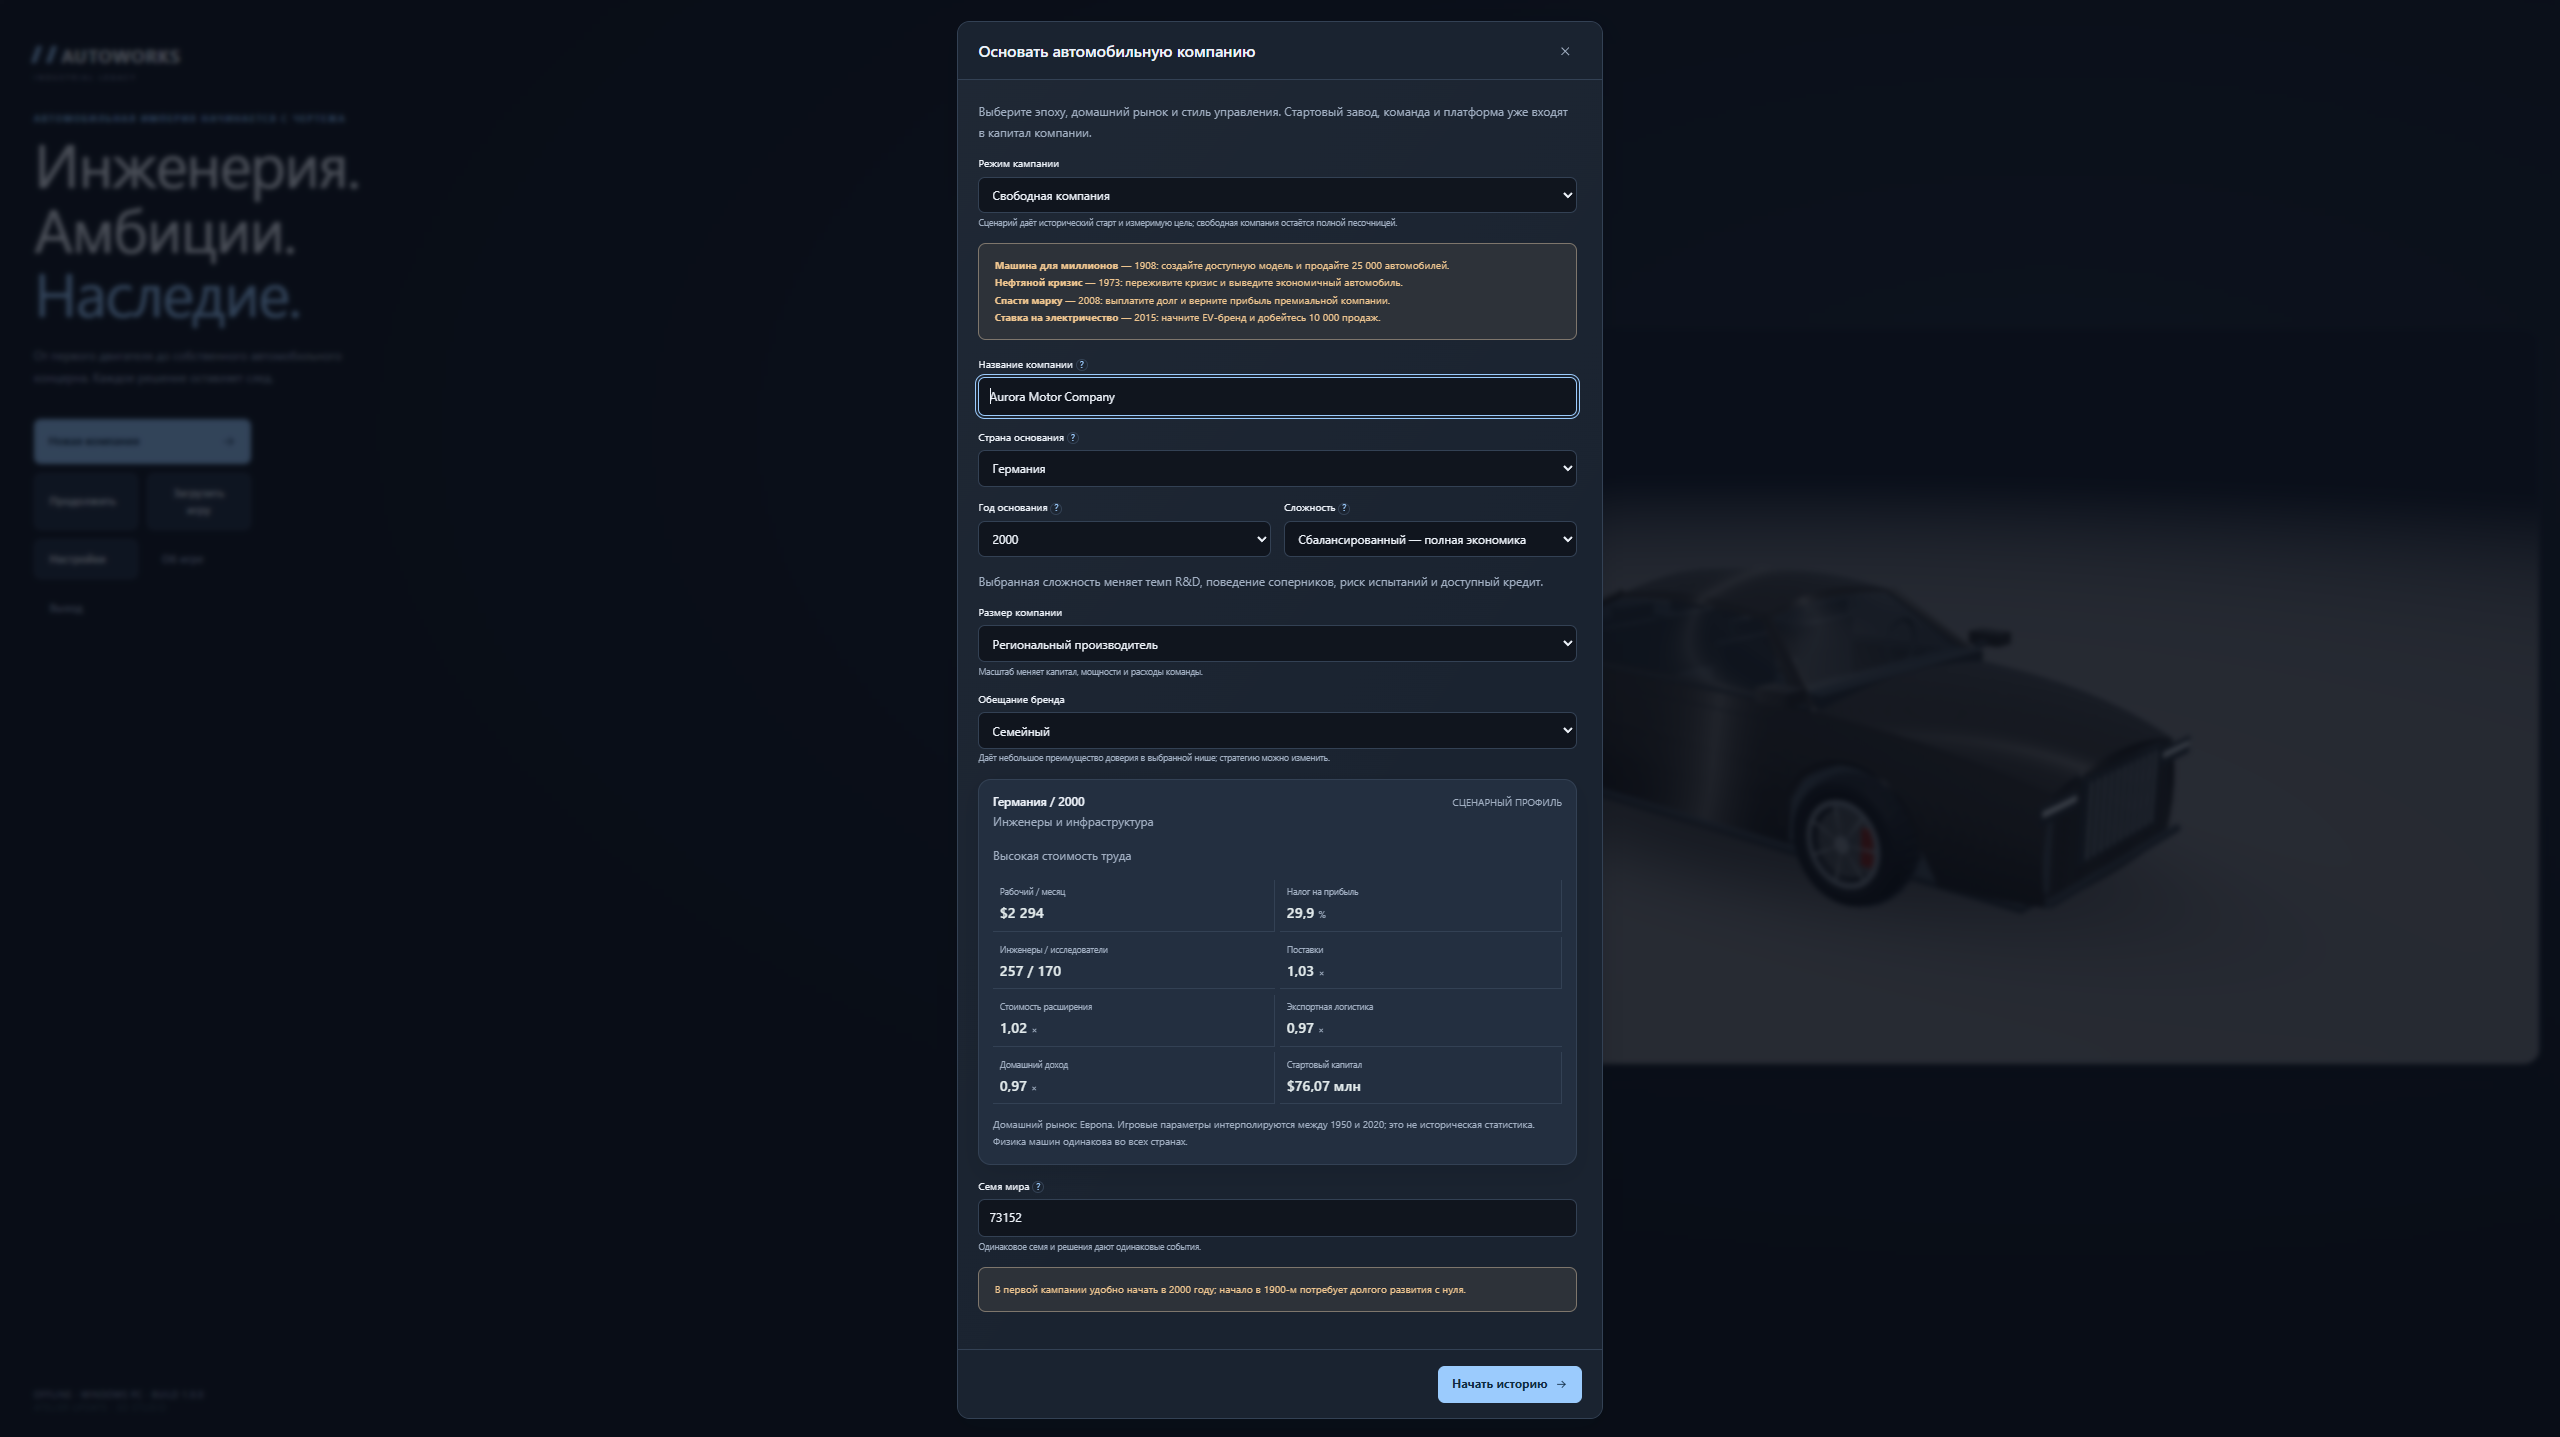This screenshot has height=1437, width=2560.
Task: Click the profit tax value 29,9 %
Action: [x=1305, y=913]
